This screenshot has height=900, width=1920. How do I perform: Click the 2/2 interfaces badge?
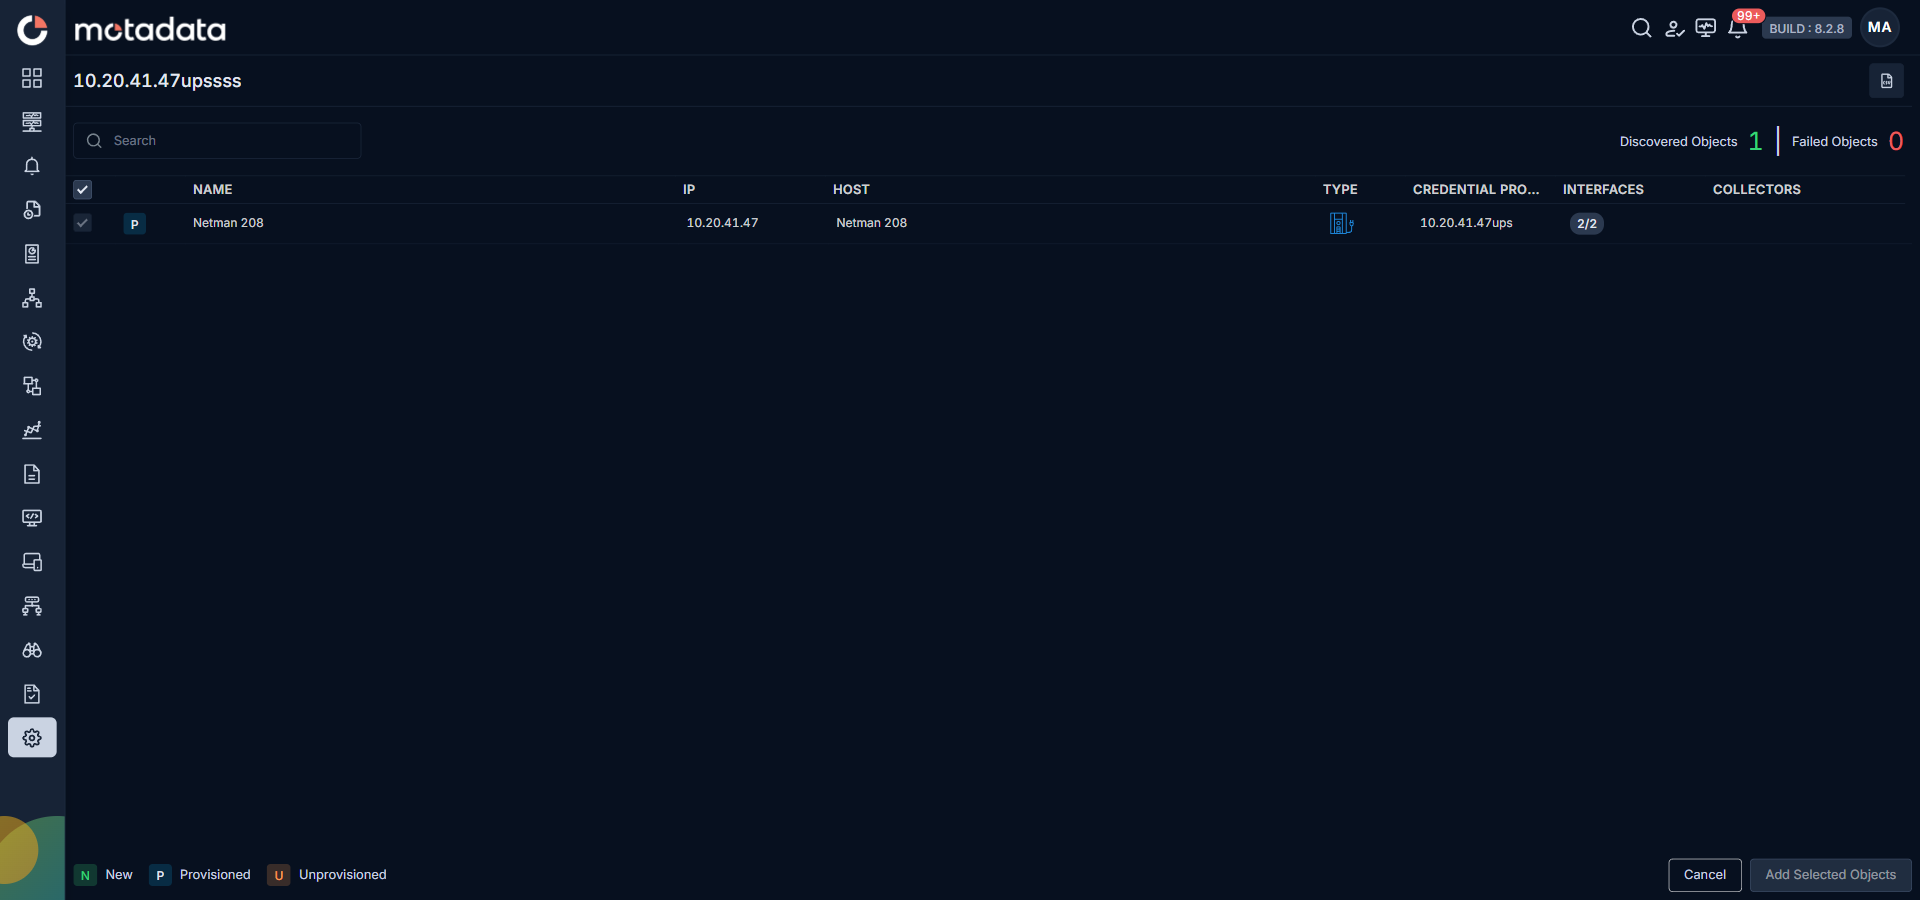[x=1587, y=224]
